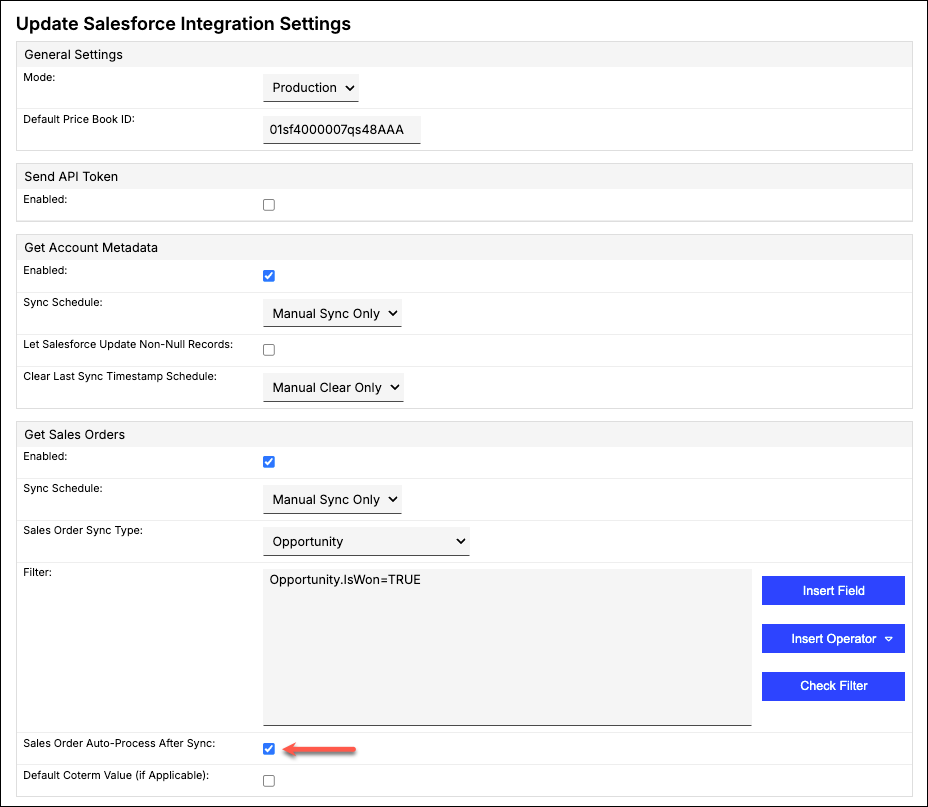Toggle Sales Order Auto-Process After Sync checkbox
Viewport: 928px width, 807px height.
(x=269, y=748)
